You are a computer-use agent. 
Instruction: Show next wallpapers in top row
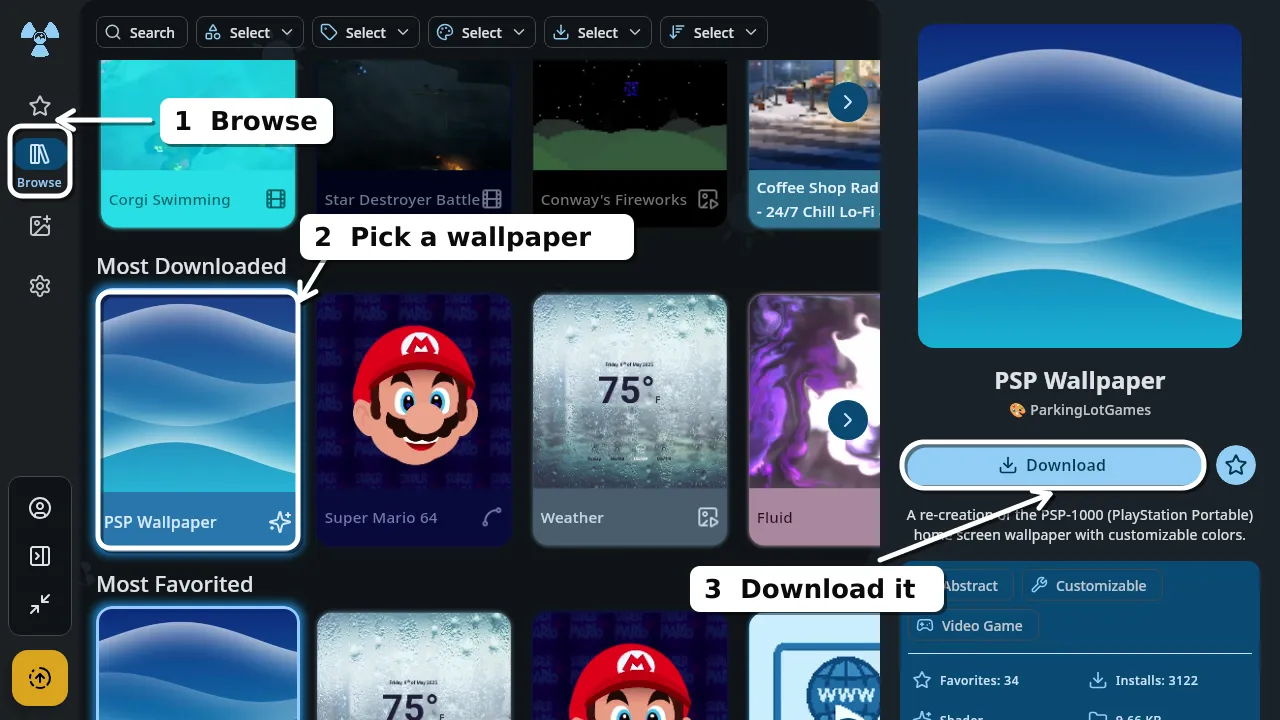pos(848,102)
